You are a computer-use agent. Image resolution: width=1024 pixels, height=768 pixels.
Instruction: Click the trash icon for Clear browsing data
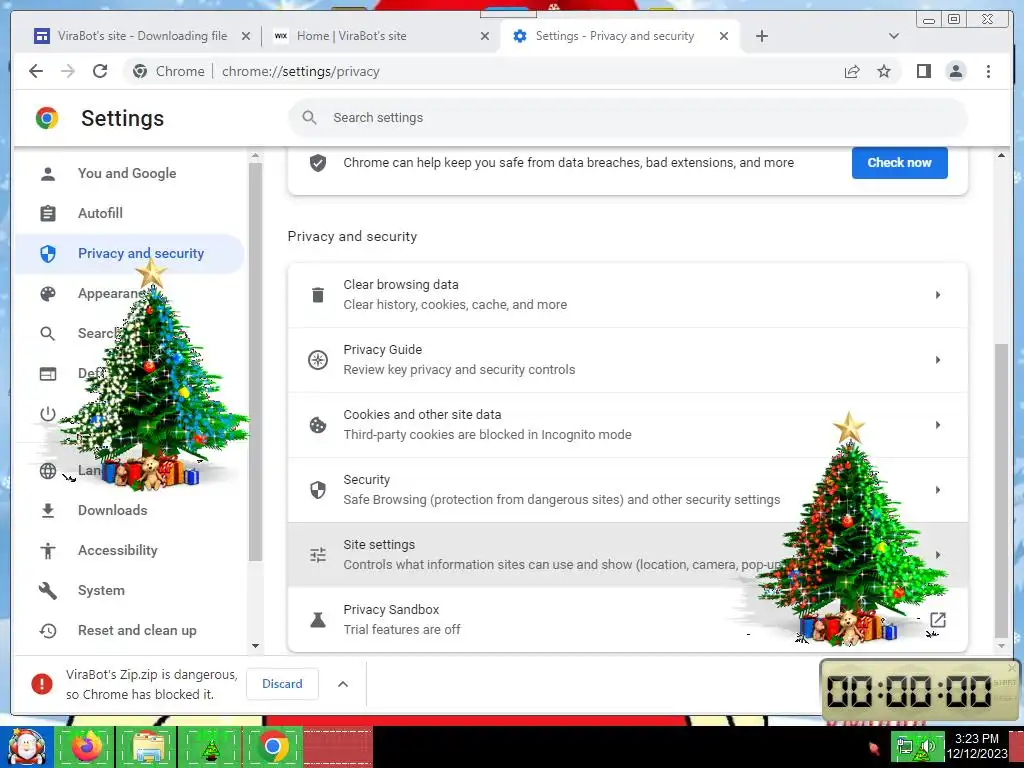coord(318,295)
